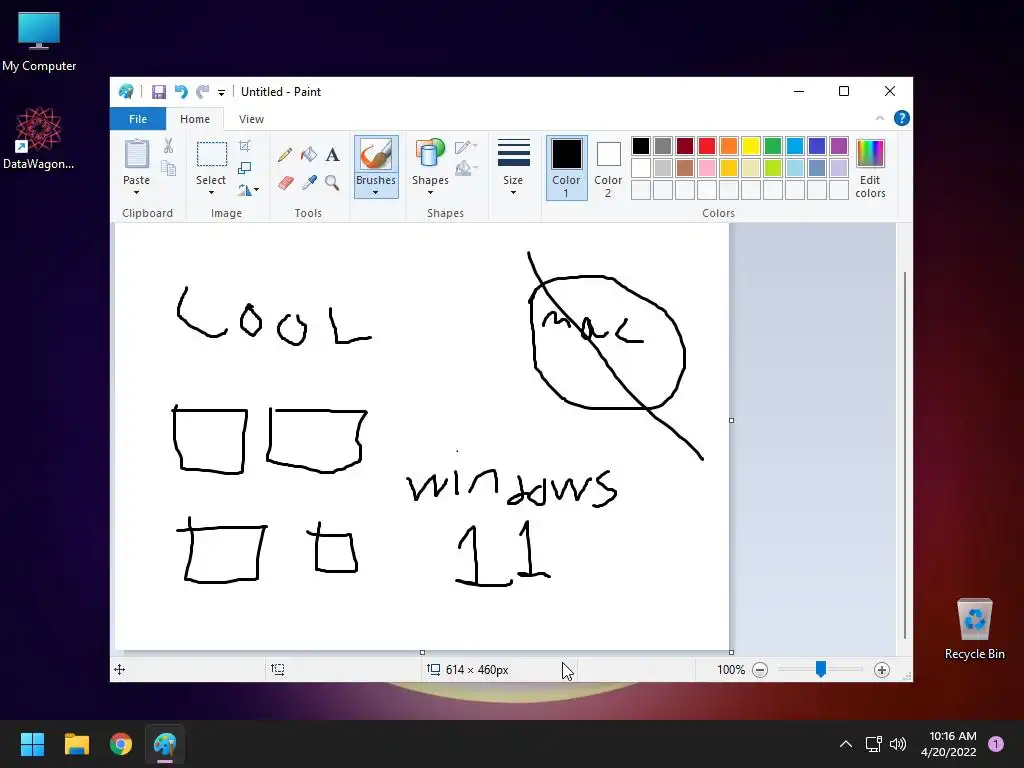The image size is (1024, 768).
Task: Open the Shape outline dropdown
Action: (x=466, y=146)
